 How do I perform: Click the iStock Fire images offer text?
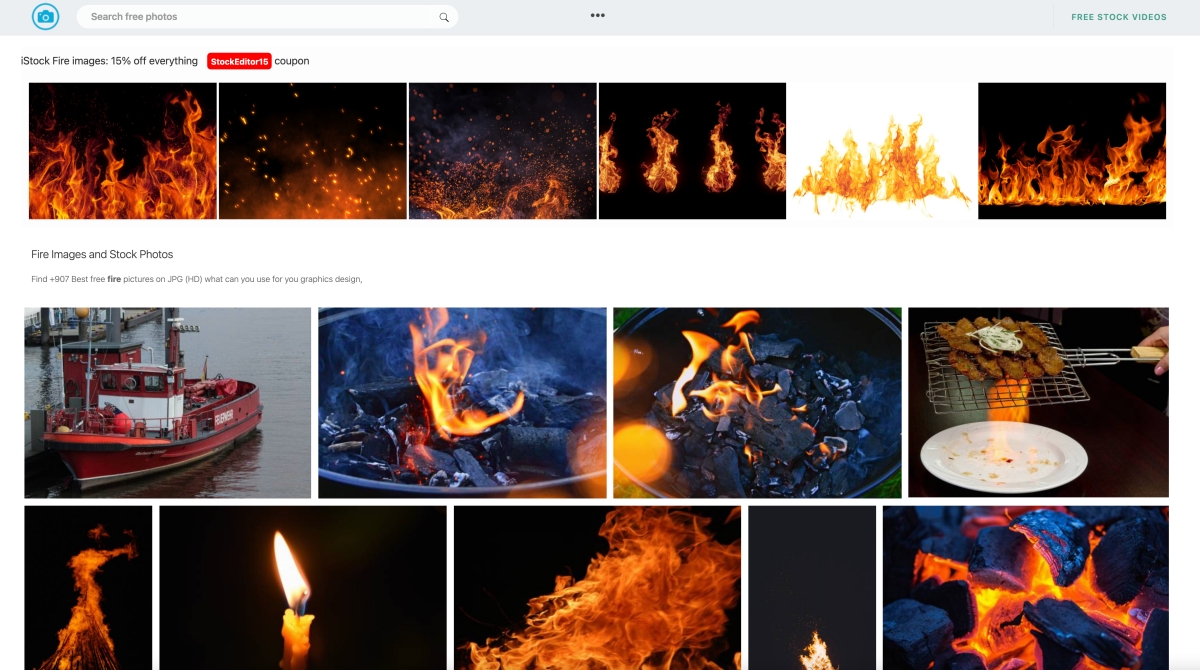coord(109,61)
